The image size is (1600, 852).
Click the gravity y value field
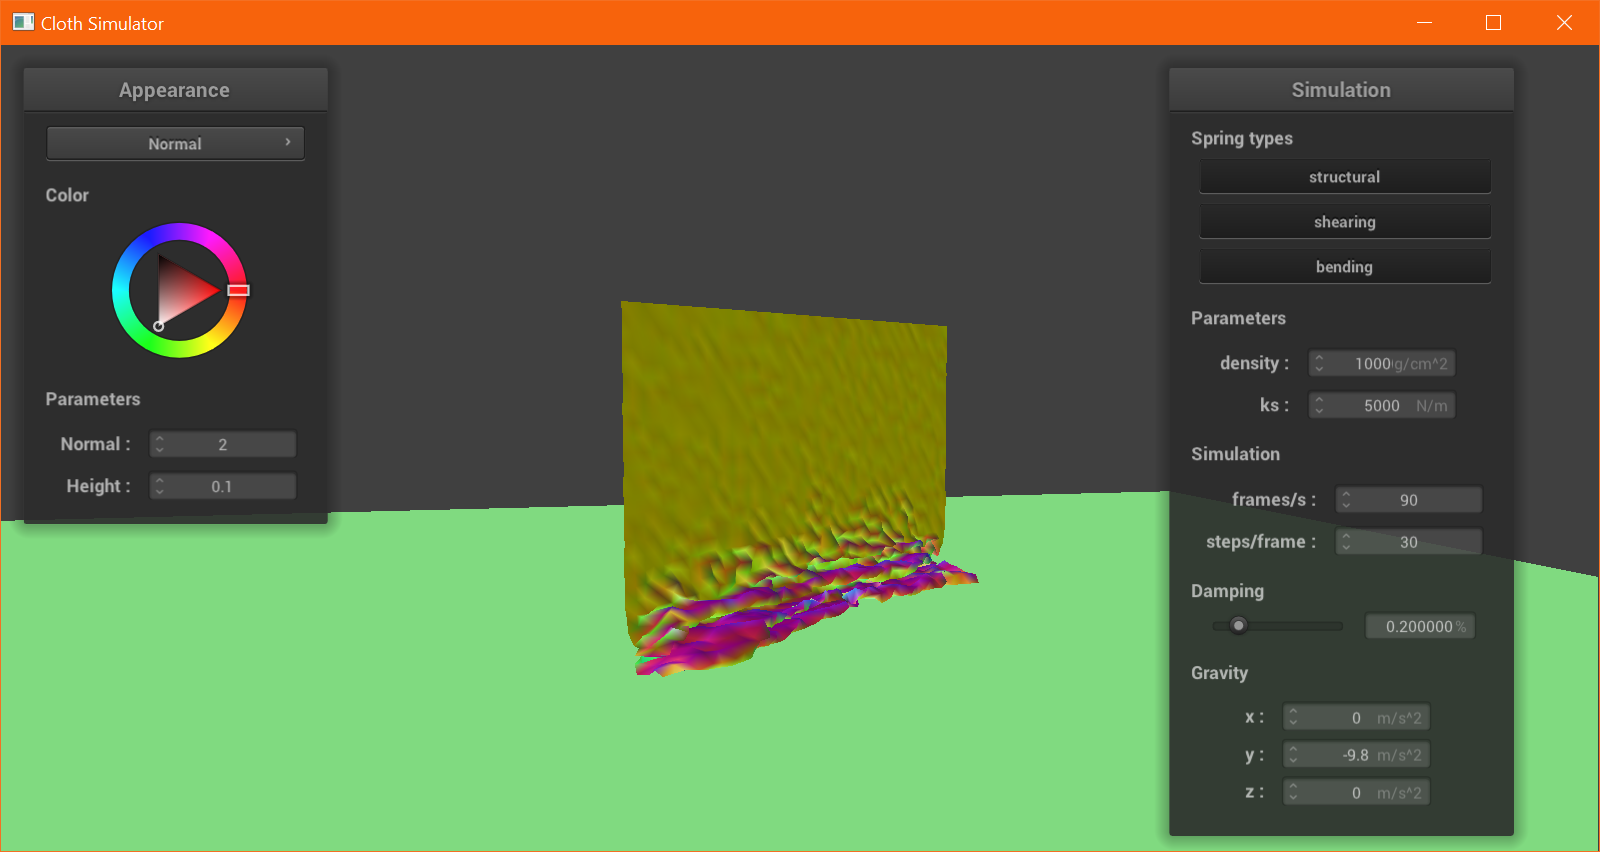(x=1356, y=755)
